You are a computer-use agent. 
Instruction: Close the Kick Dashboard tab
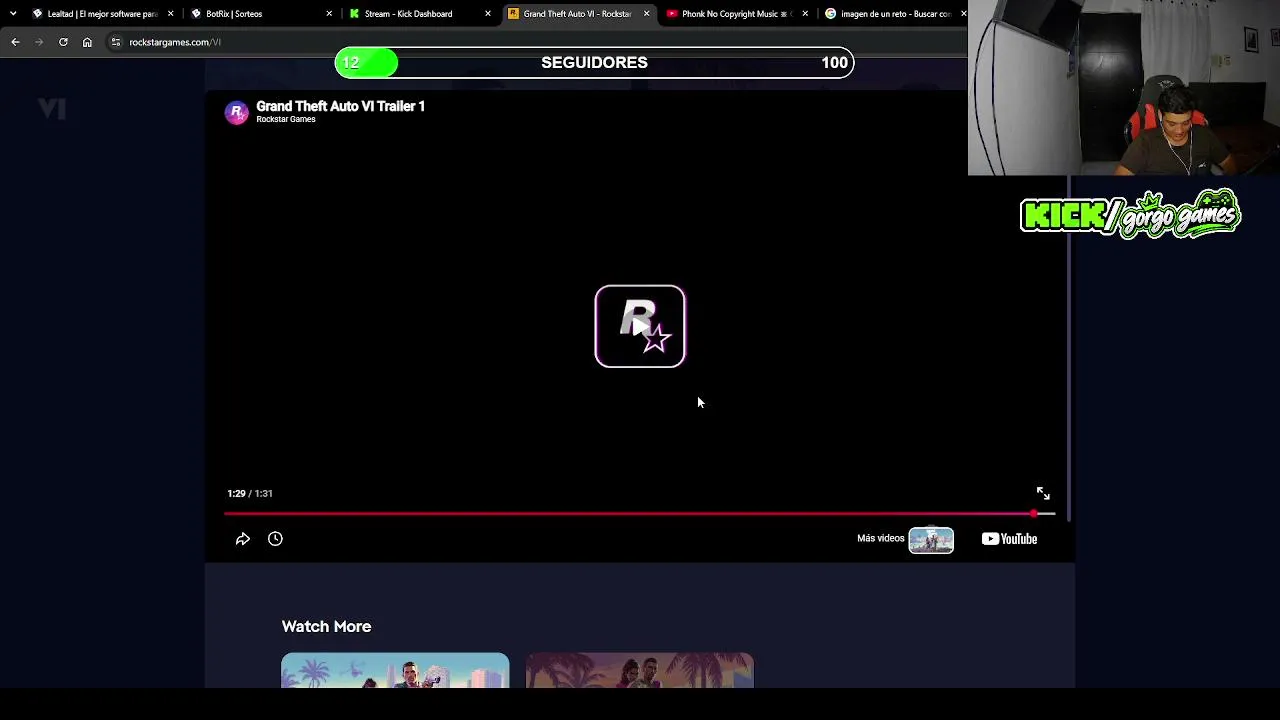[x=488, y=14]
